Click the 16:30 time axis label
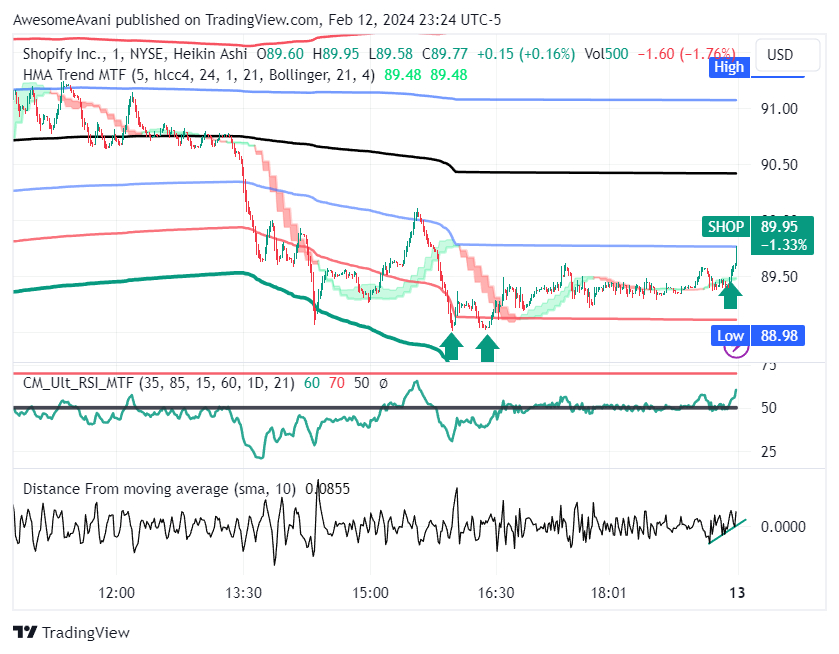This screenshot has height=654, width=839. point(496,592)
